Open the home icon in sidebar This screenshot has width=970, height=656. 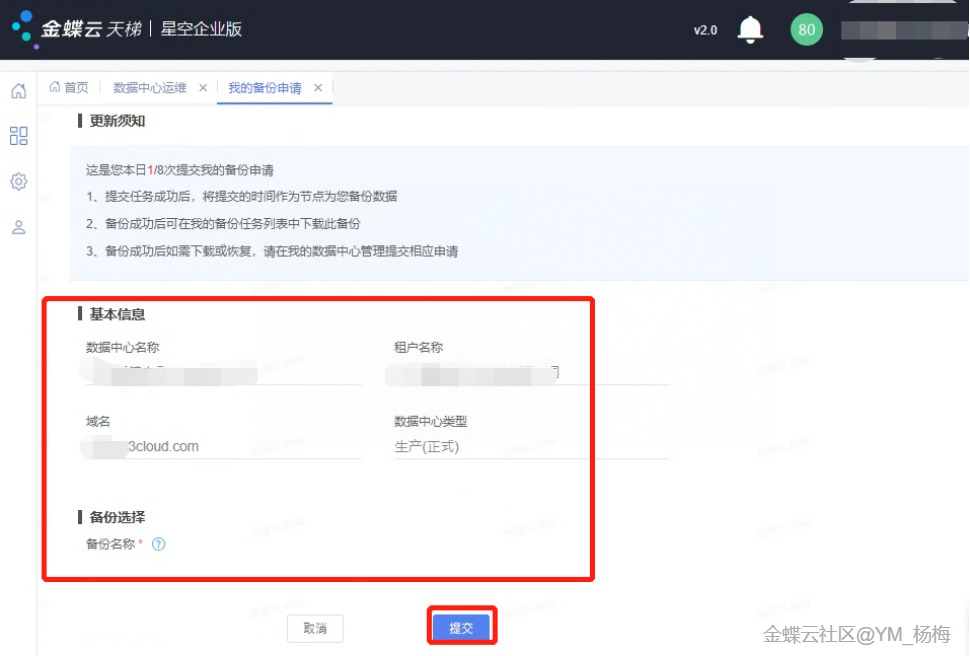19,91
